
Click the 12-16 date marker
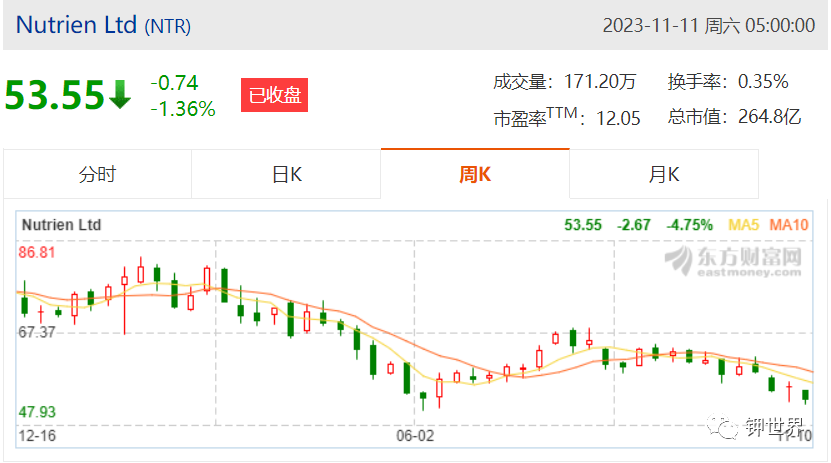[x=37, y=436]
